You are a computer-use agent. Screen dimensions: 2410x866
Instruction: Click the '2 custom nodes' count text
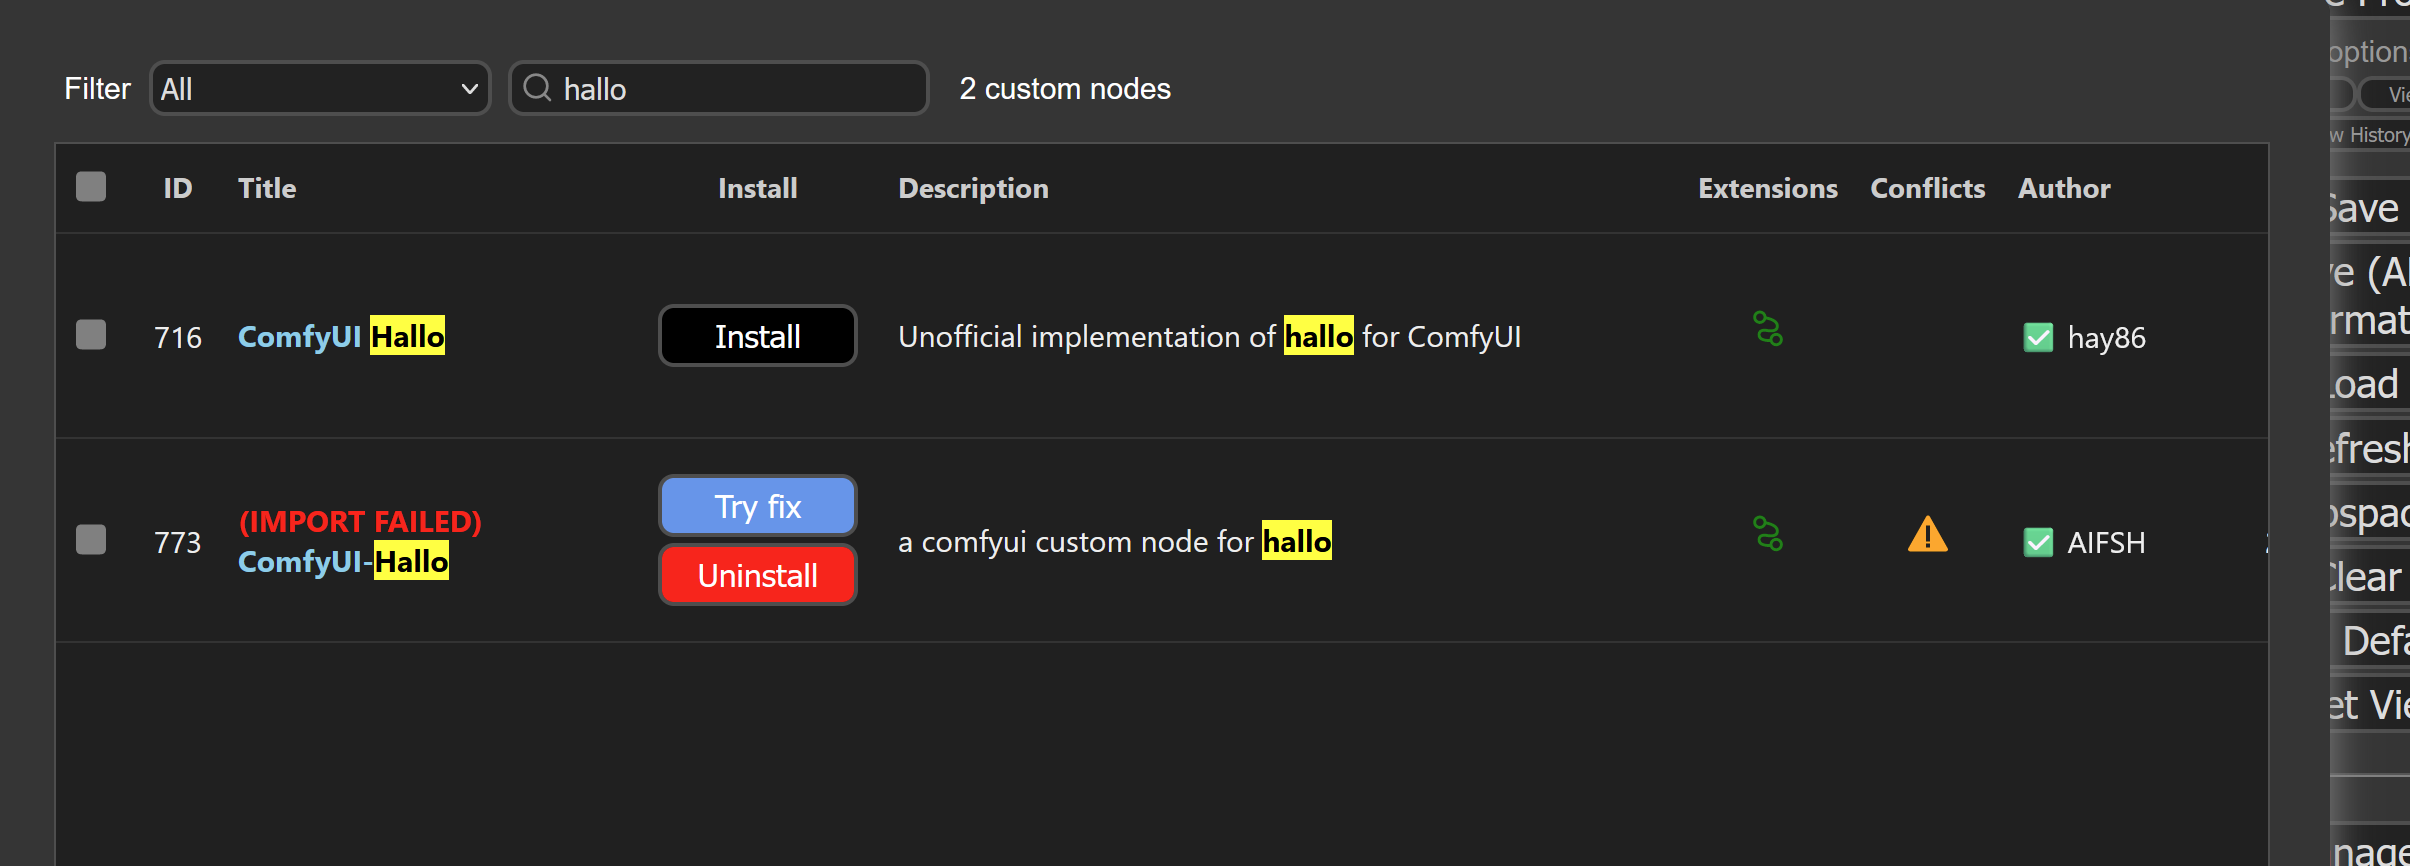click(x=1065, y=89)
